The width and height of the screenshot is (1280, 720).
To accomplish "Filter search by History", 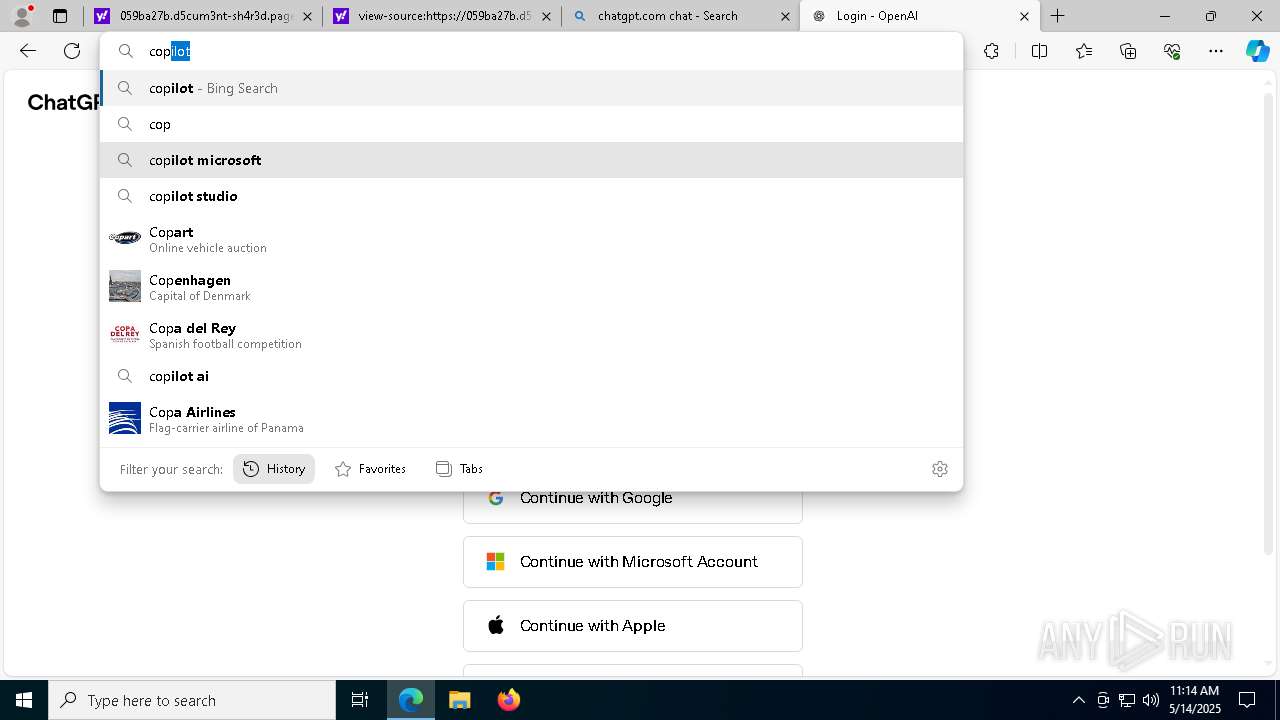I will coord(274,469).
